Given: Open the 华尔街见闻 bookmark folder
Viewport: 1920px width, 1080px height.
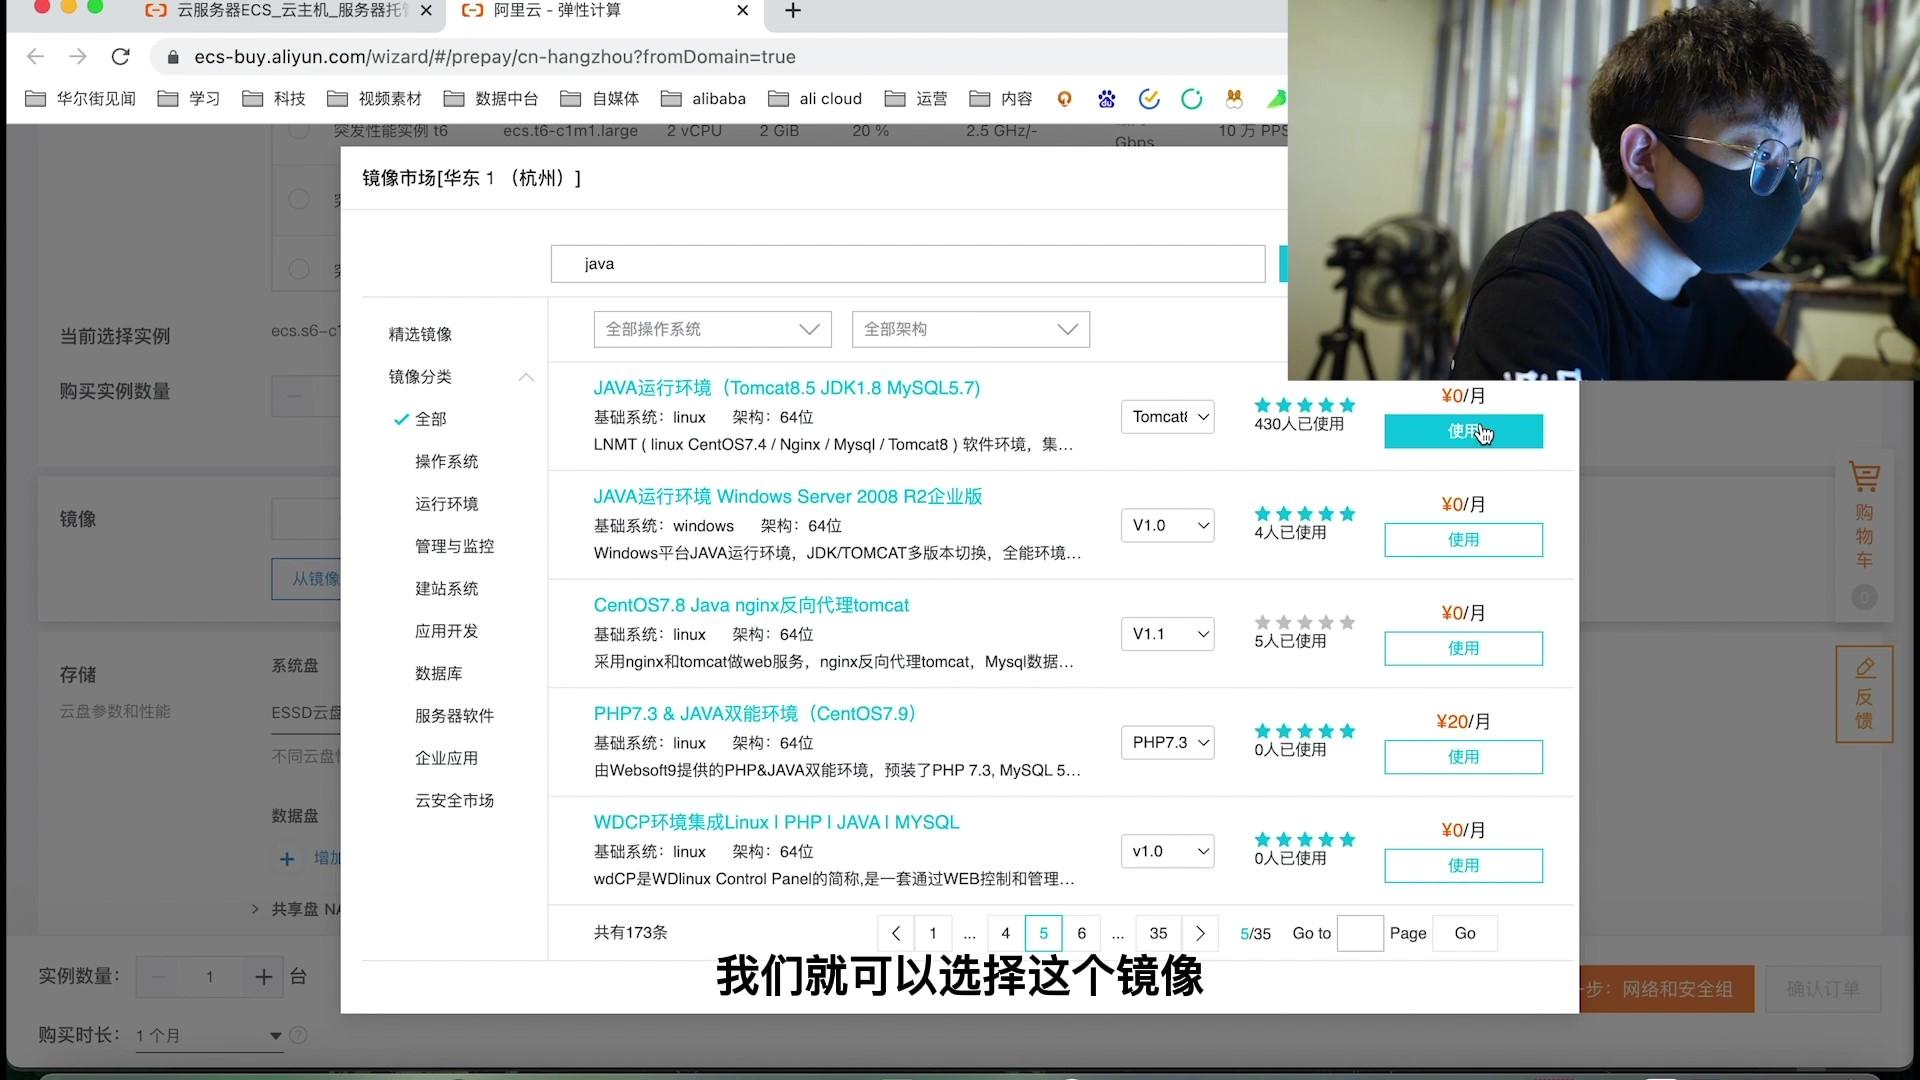Looking at the screenshot, I should tap(80, 98).
